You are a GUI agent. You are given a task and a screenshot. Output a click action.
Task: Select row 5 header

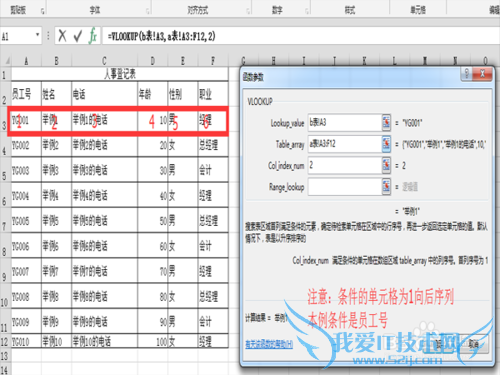point(5,170)
